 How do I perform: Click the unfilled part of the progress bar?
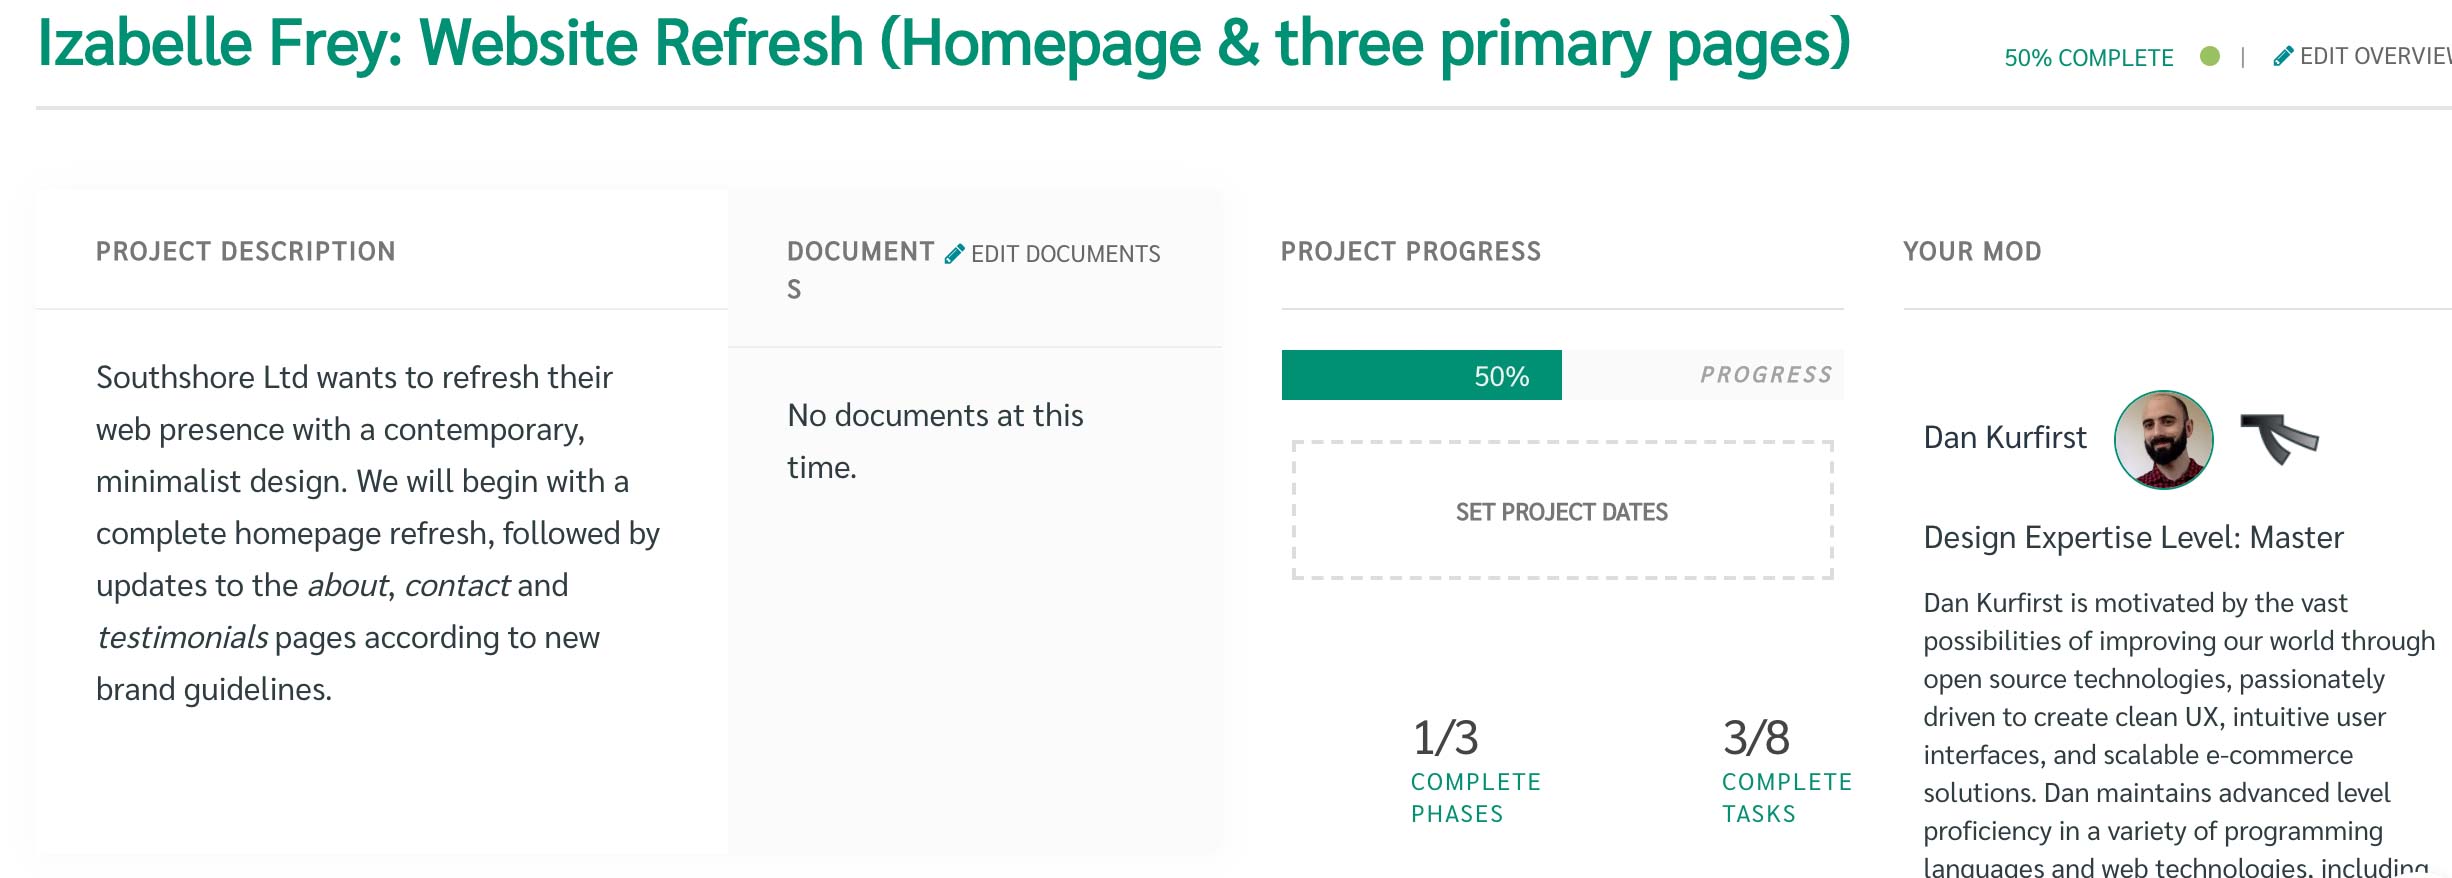1703,375
